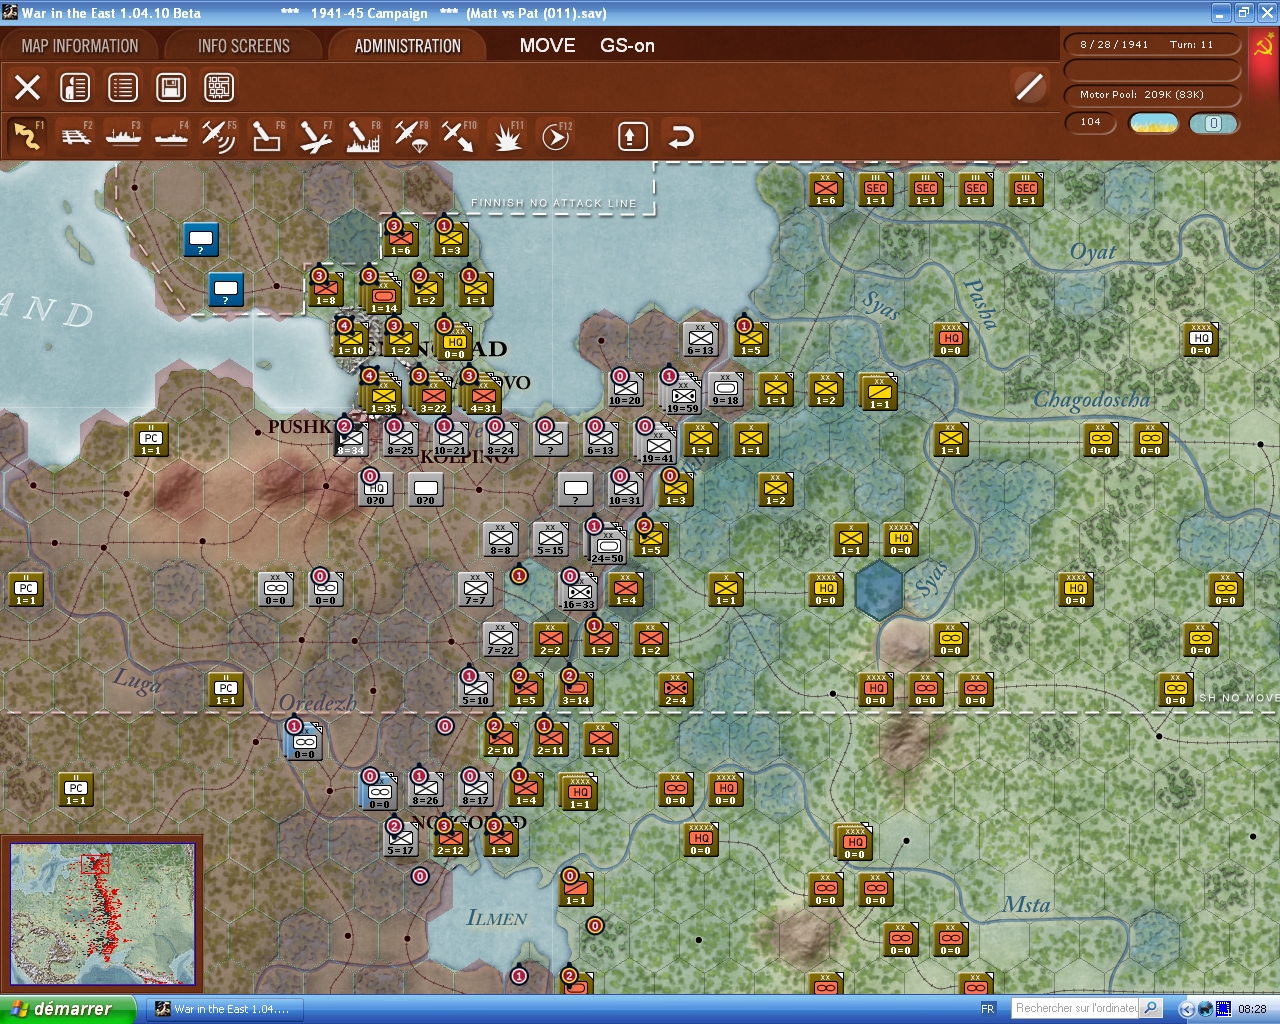The width and height of the screenshot is (1280, 1024).
Task: Click the War in the East taskbar button
Action: click(x=224, y=1009)
